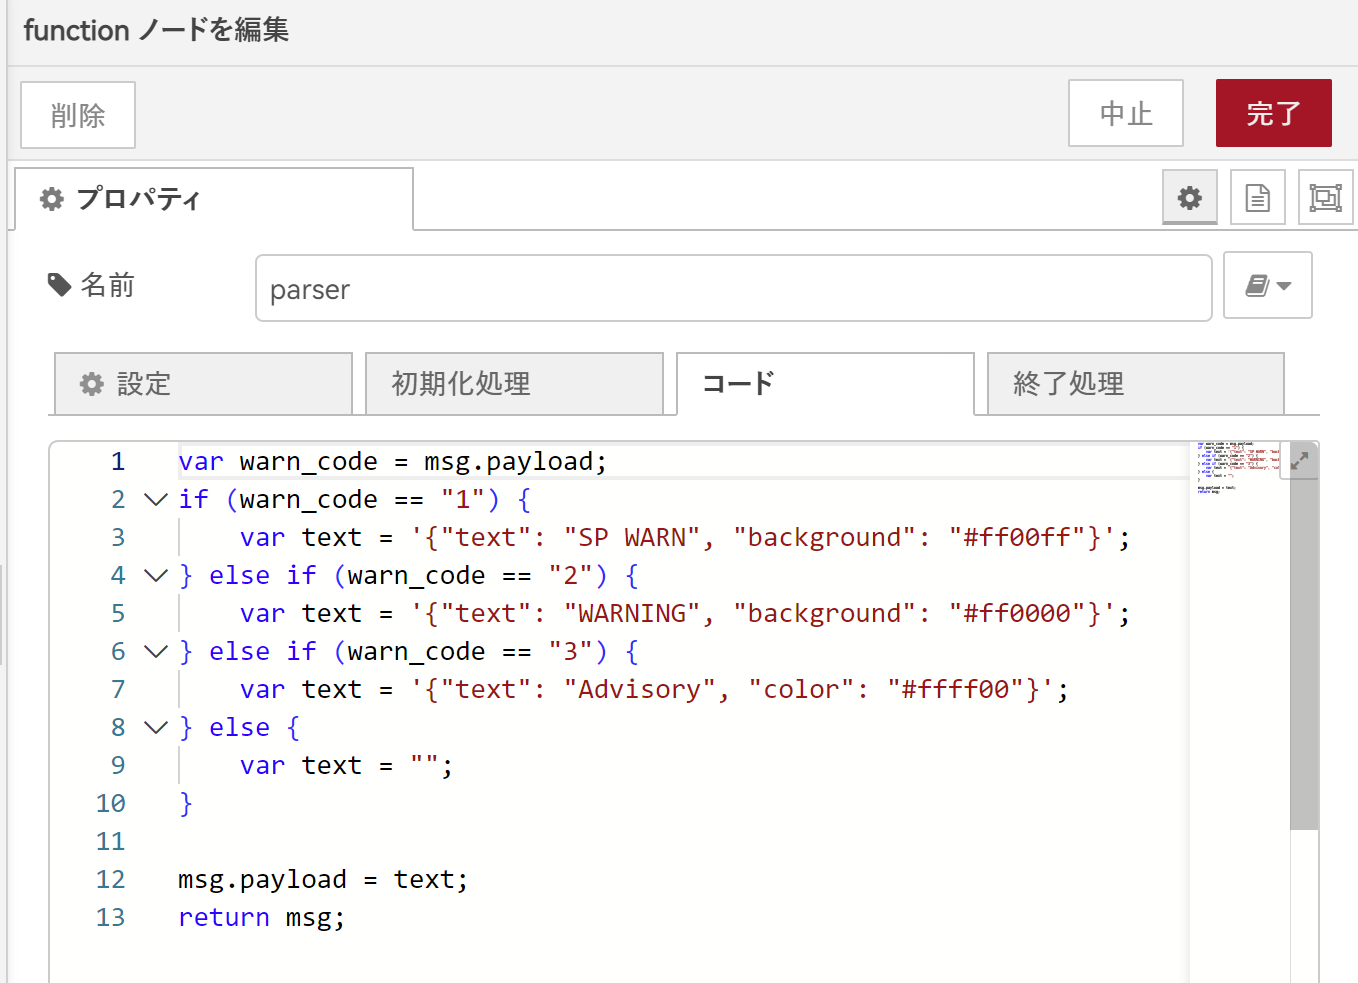Click the gear icon on the プロパティ tab
This screenshot has width=1358, height=983.
(x=50, y=199)
